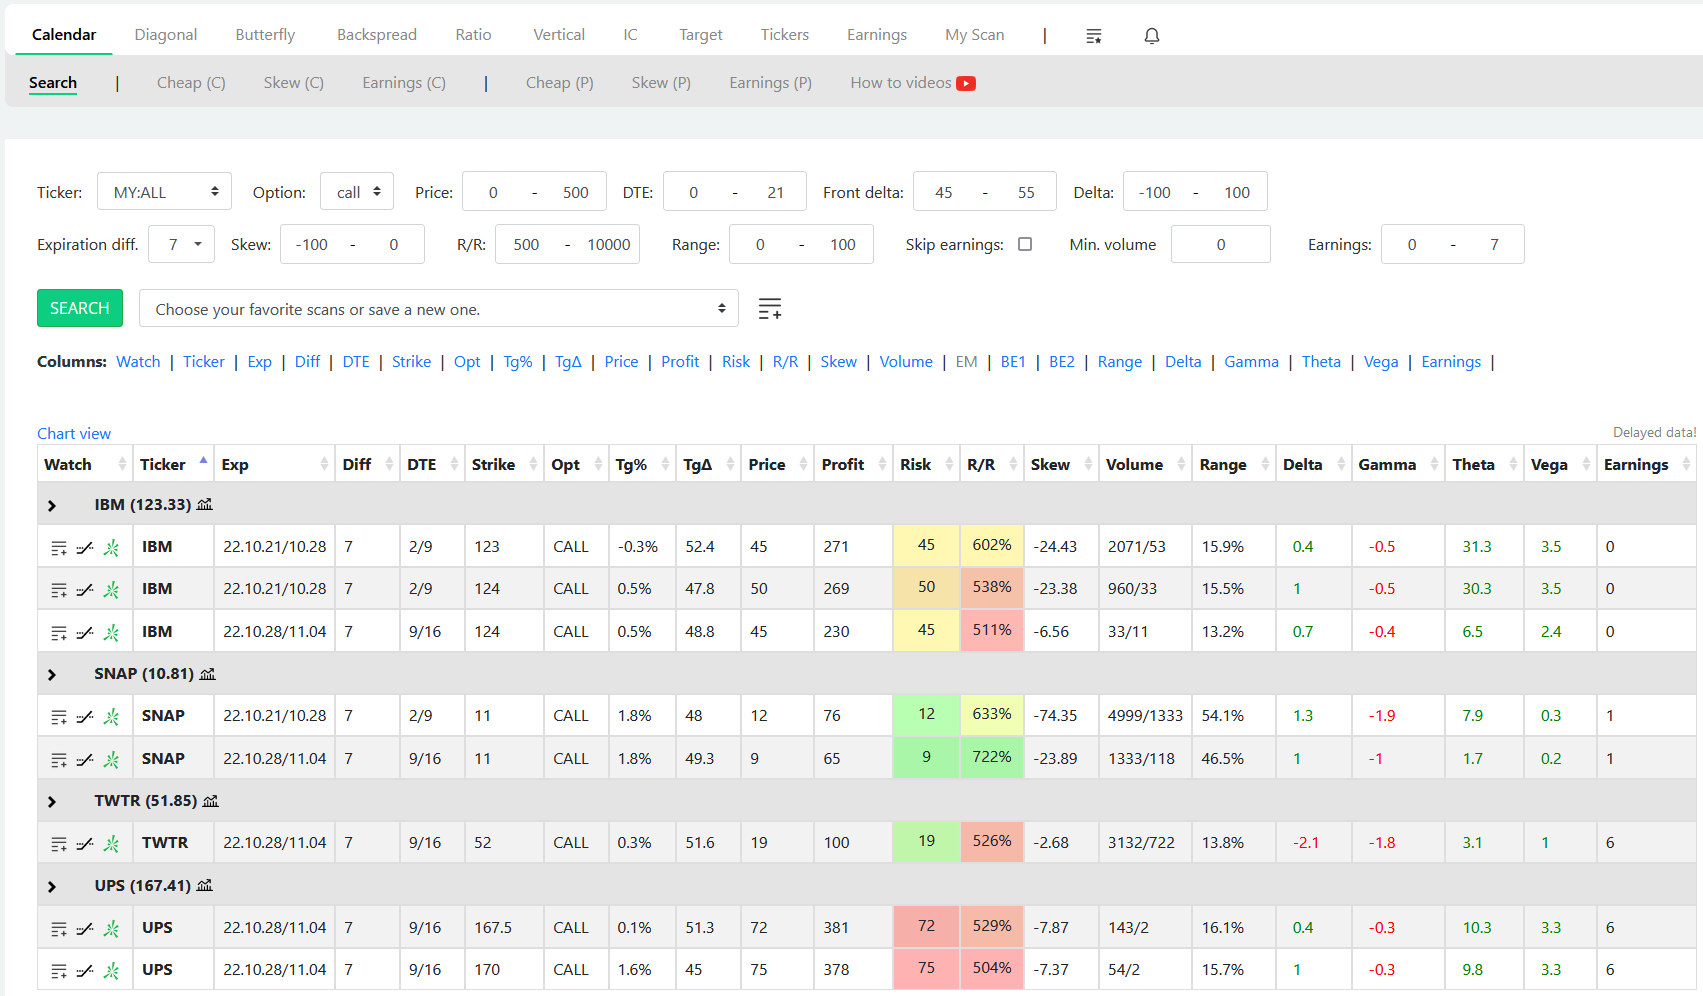Open the chart icon next to SNAP (10.81)
The width and height of the screenshot is (1703, 996).
[x=208, y=674]
